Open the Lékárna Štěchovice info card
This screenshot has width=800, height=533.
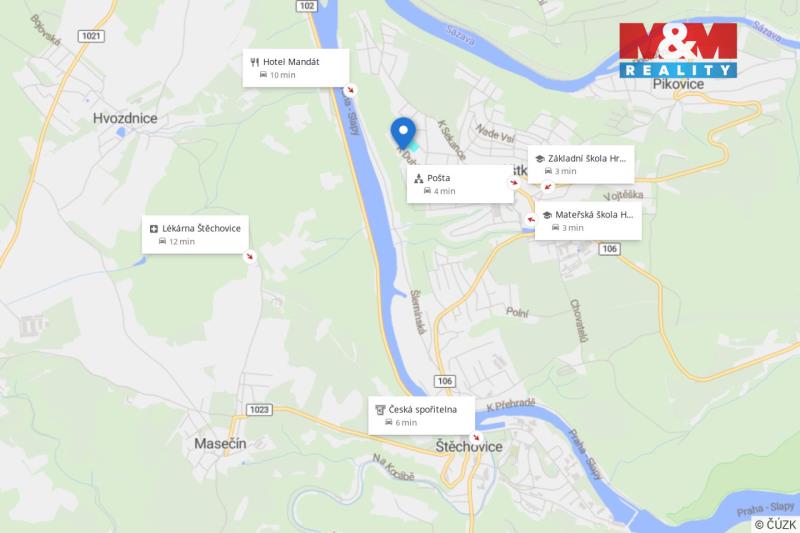pyautogui.click(x=195, y=235)
